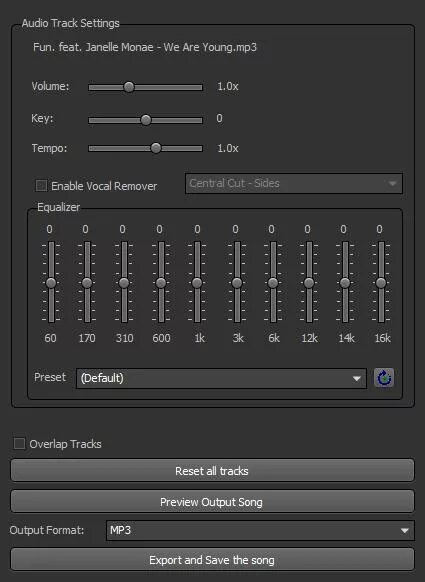Image resolution: width=425 pixels, height=582 pixels.
Task: Click the Tempo slider handle
Action: (x=156, y=148)
